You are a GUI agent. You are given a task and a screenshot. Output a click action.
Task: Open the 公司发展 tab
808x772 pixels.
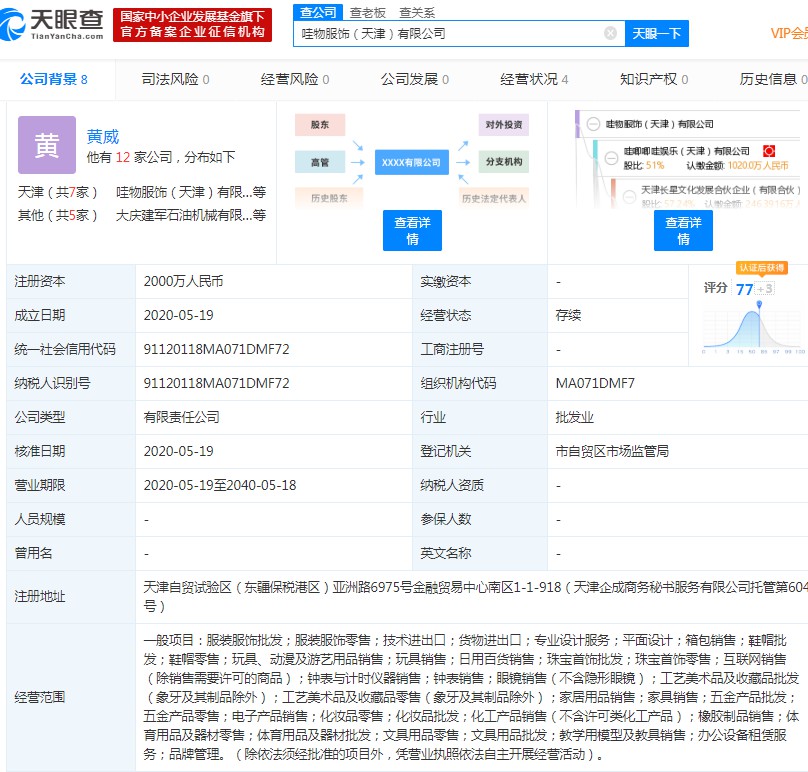point(415,79)
